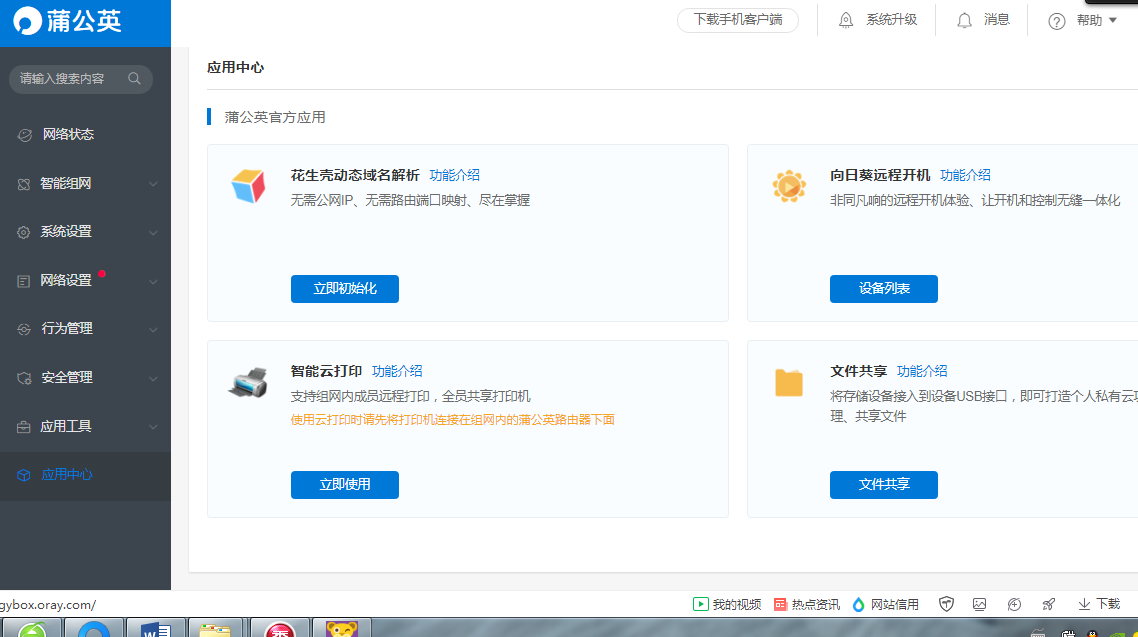Viewport: 1138px width, 637px height.
Task: Click the 系统升级 rocket icon
Action: pos(846,19)
